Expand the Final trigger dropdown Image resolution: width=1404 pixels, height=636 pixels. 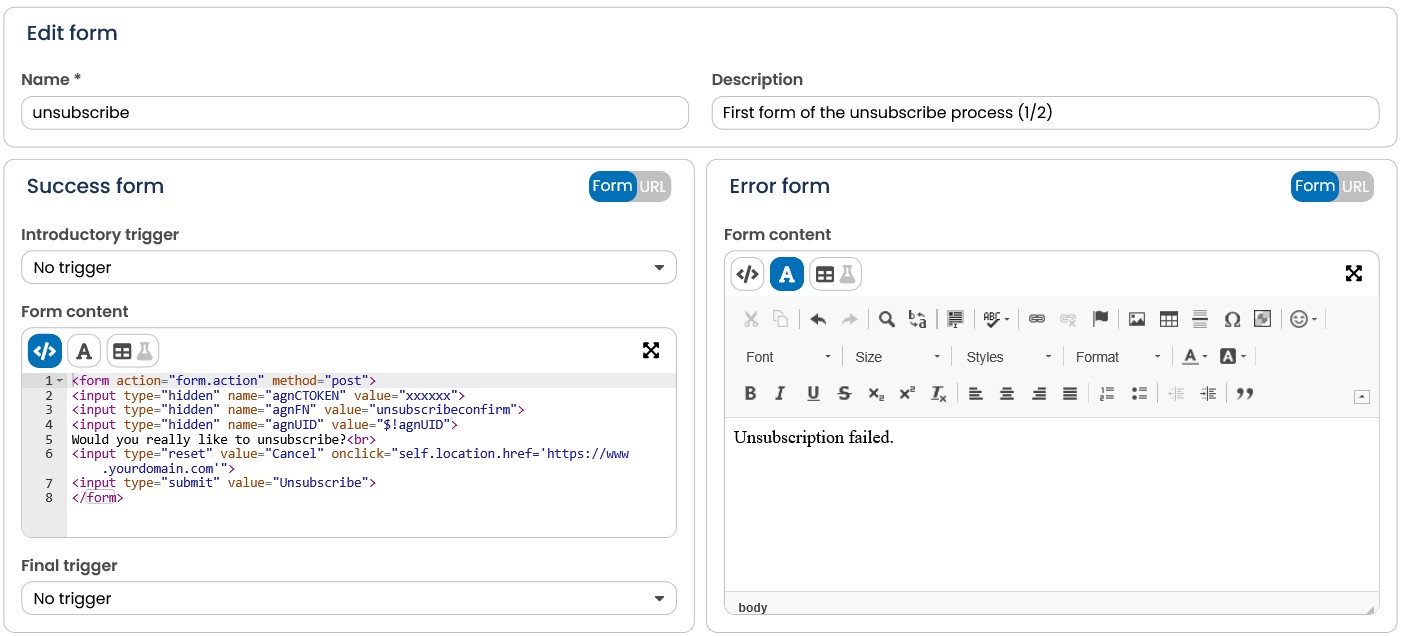(x=349, y=599)
